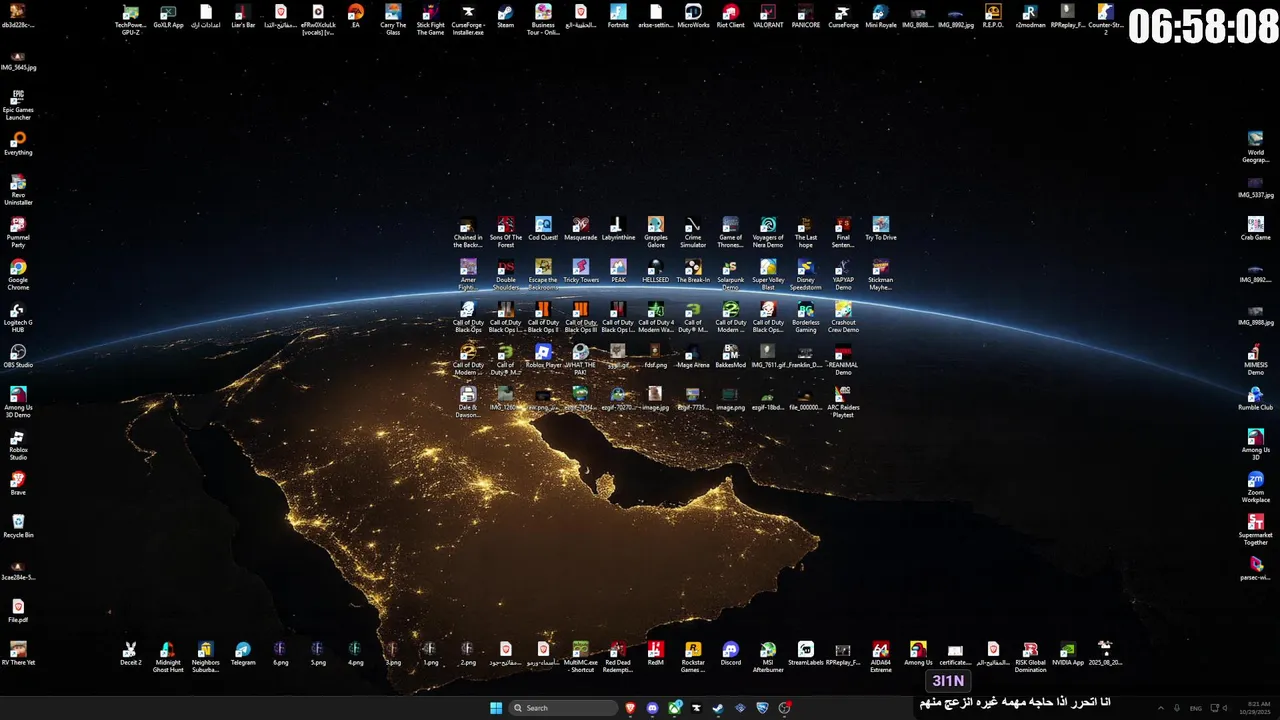Select the Midnight Ghost Hunt icon

pyautogui.click(x=168, y=657)
